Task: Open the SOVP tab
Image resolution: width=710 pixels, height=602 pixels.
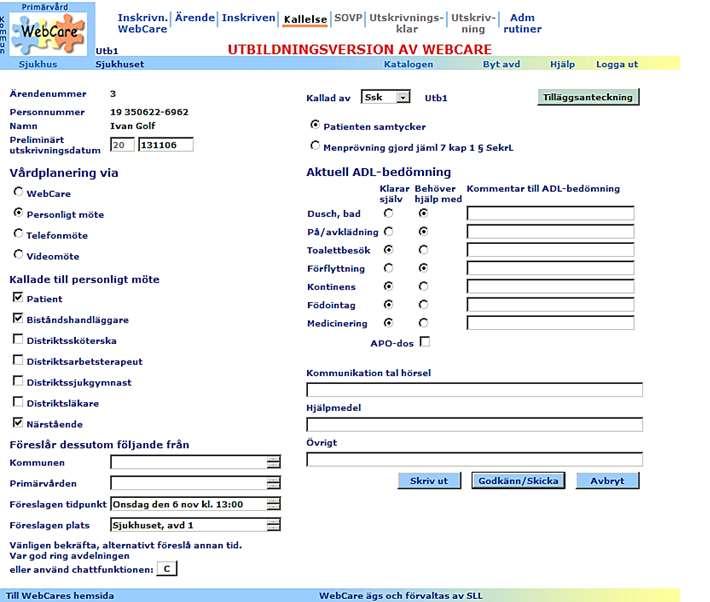Action: [x=348, y=18]
